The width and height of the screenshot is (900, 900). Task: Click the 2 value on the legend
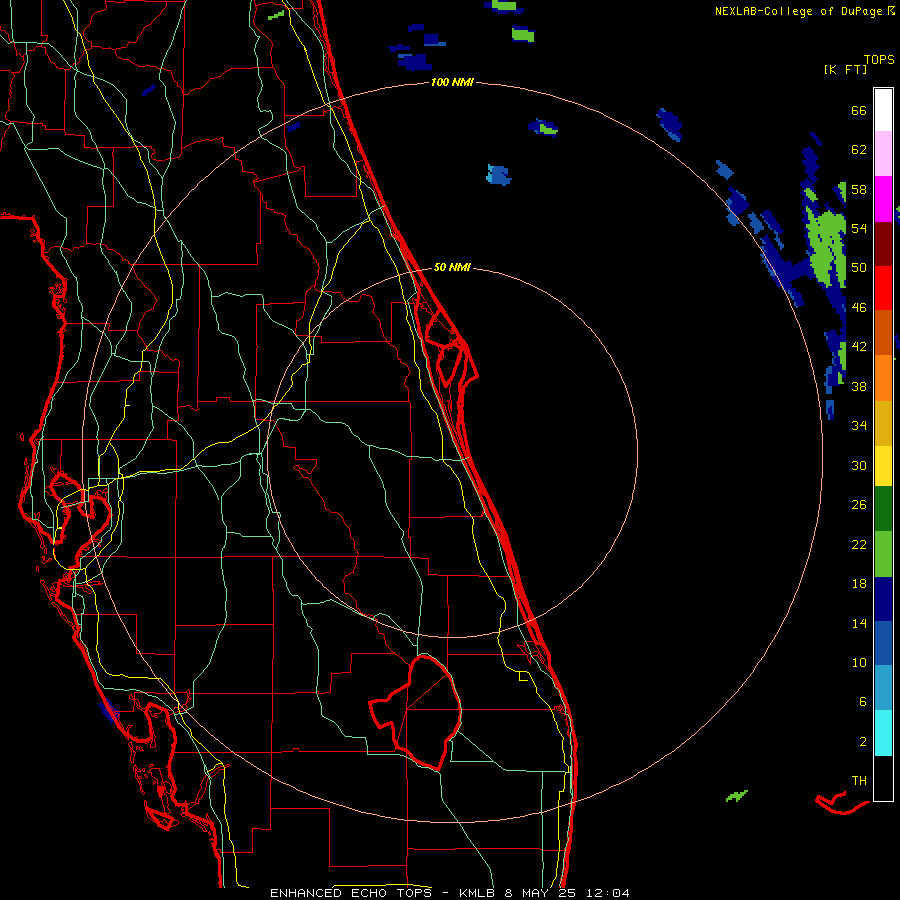(x=863, y=742)
